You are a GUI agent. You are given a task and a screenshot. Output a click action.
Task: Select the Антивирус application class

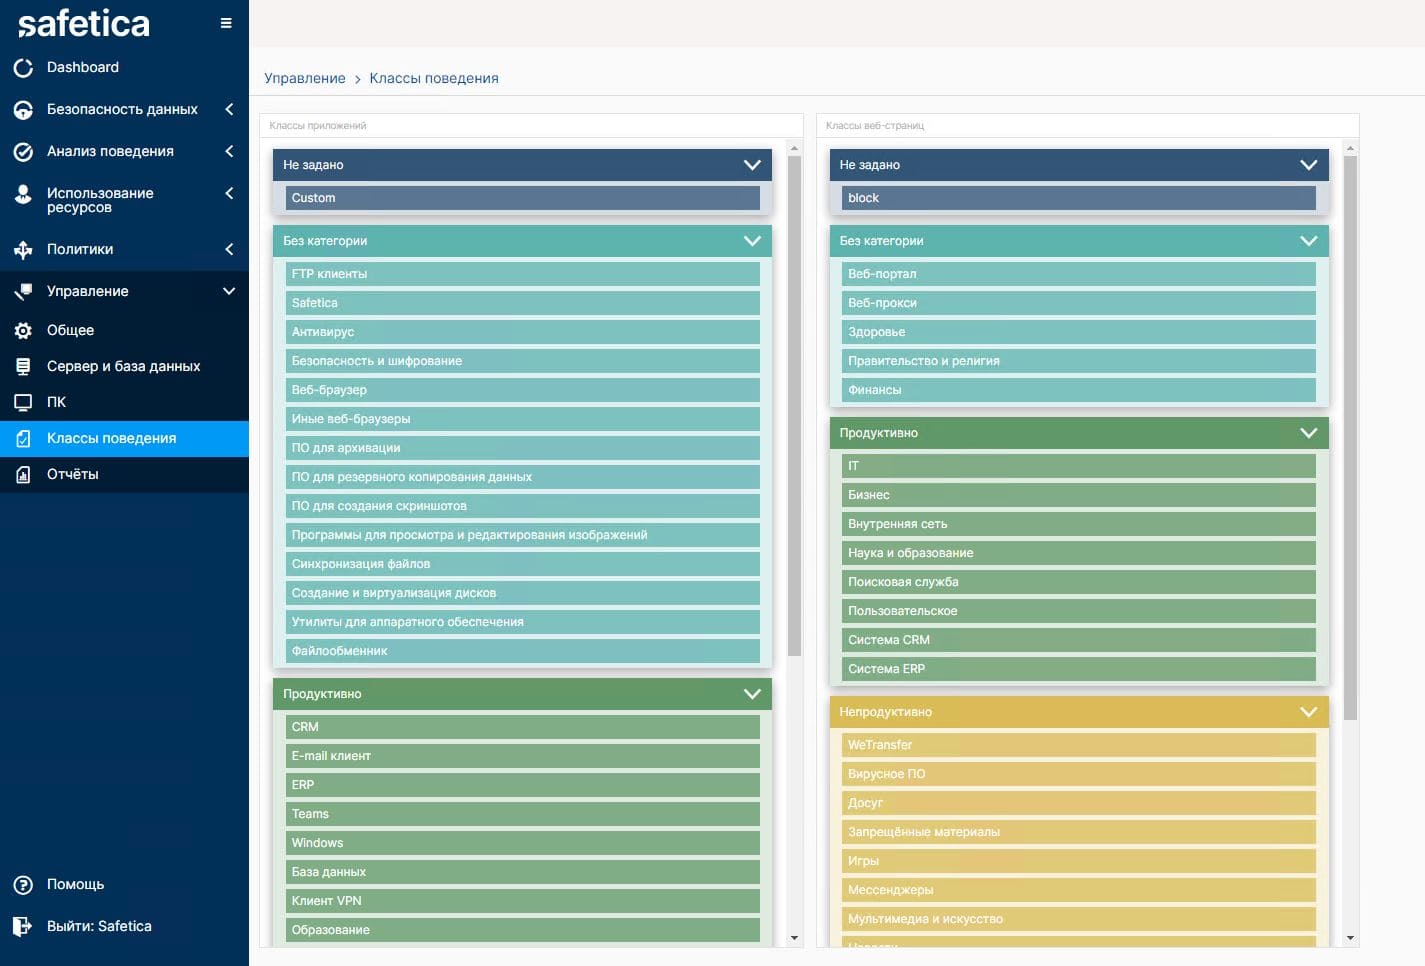522,332
